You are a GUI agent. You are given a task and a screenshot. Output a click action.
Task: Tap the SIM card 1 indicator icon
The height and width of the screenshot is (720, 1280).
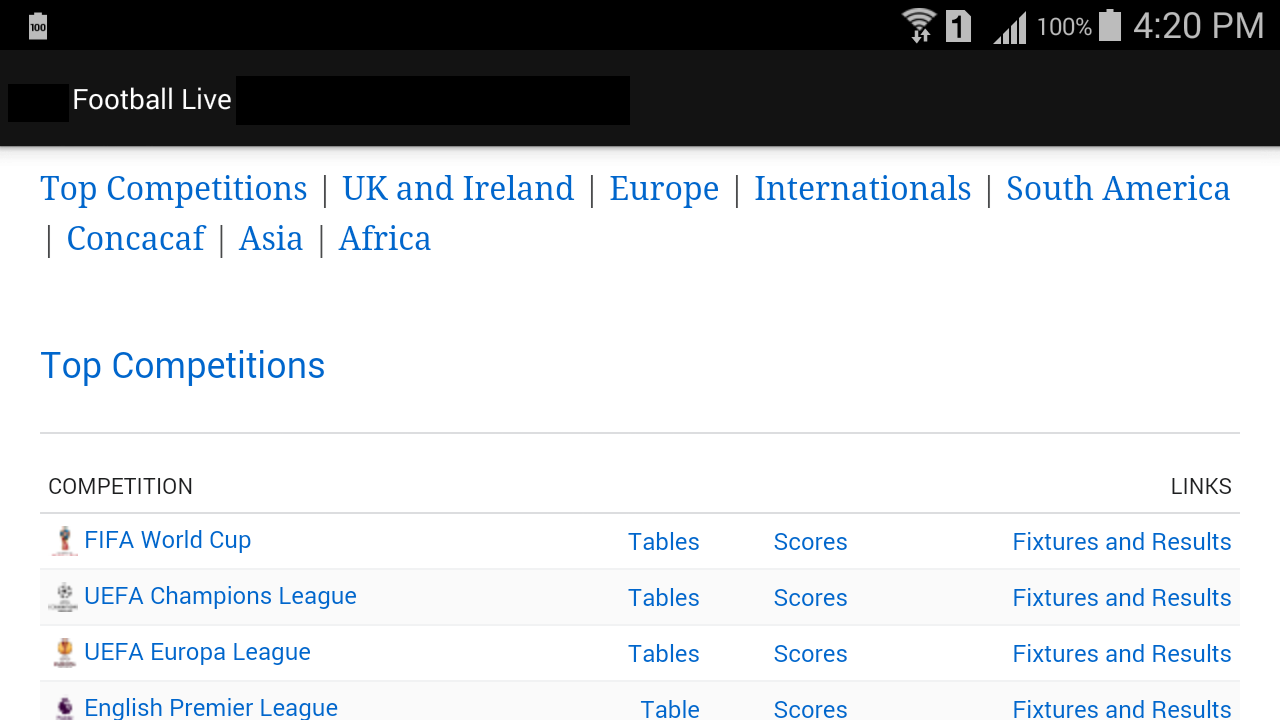pyautogui.click(x=958, y=26)
